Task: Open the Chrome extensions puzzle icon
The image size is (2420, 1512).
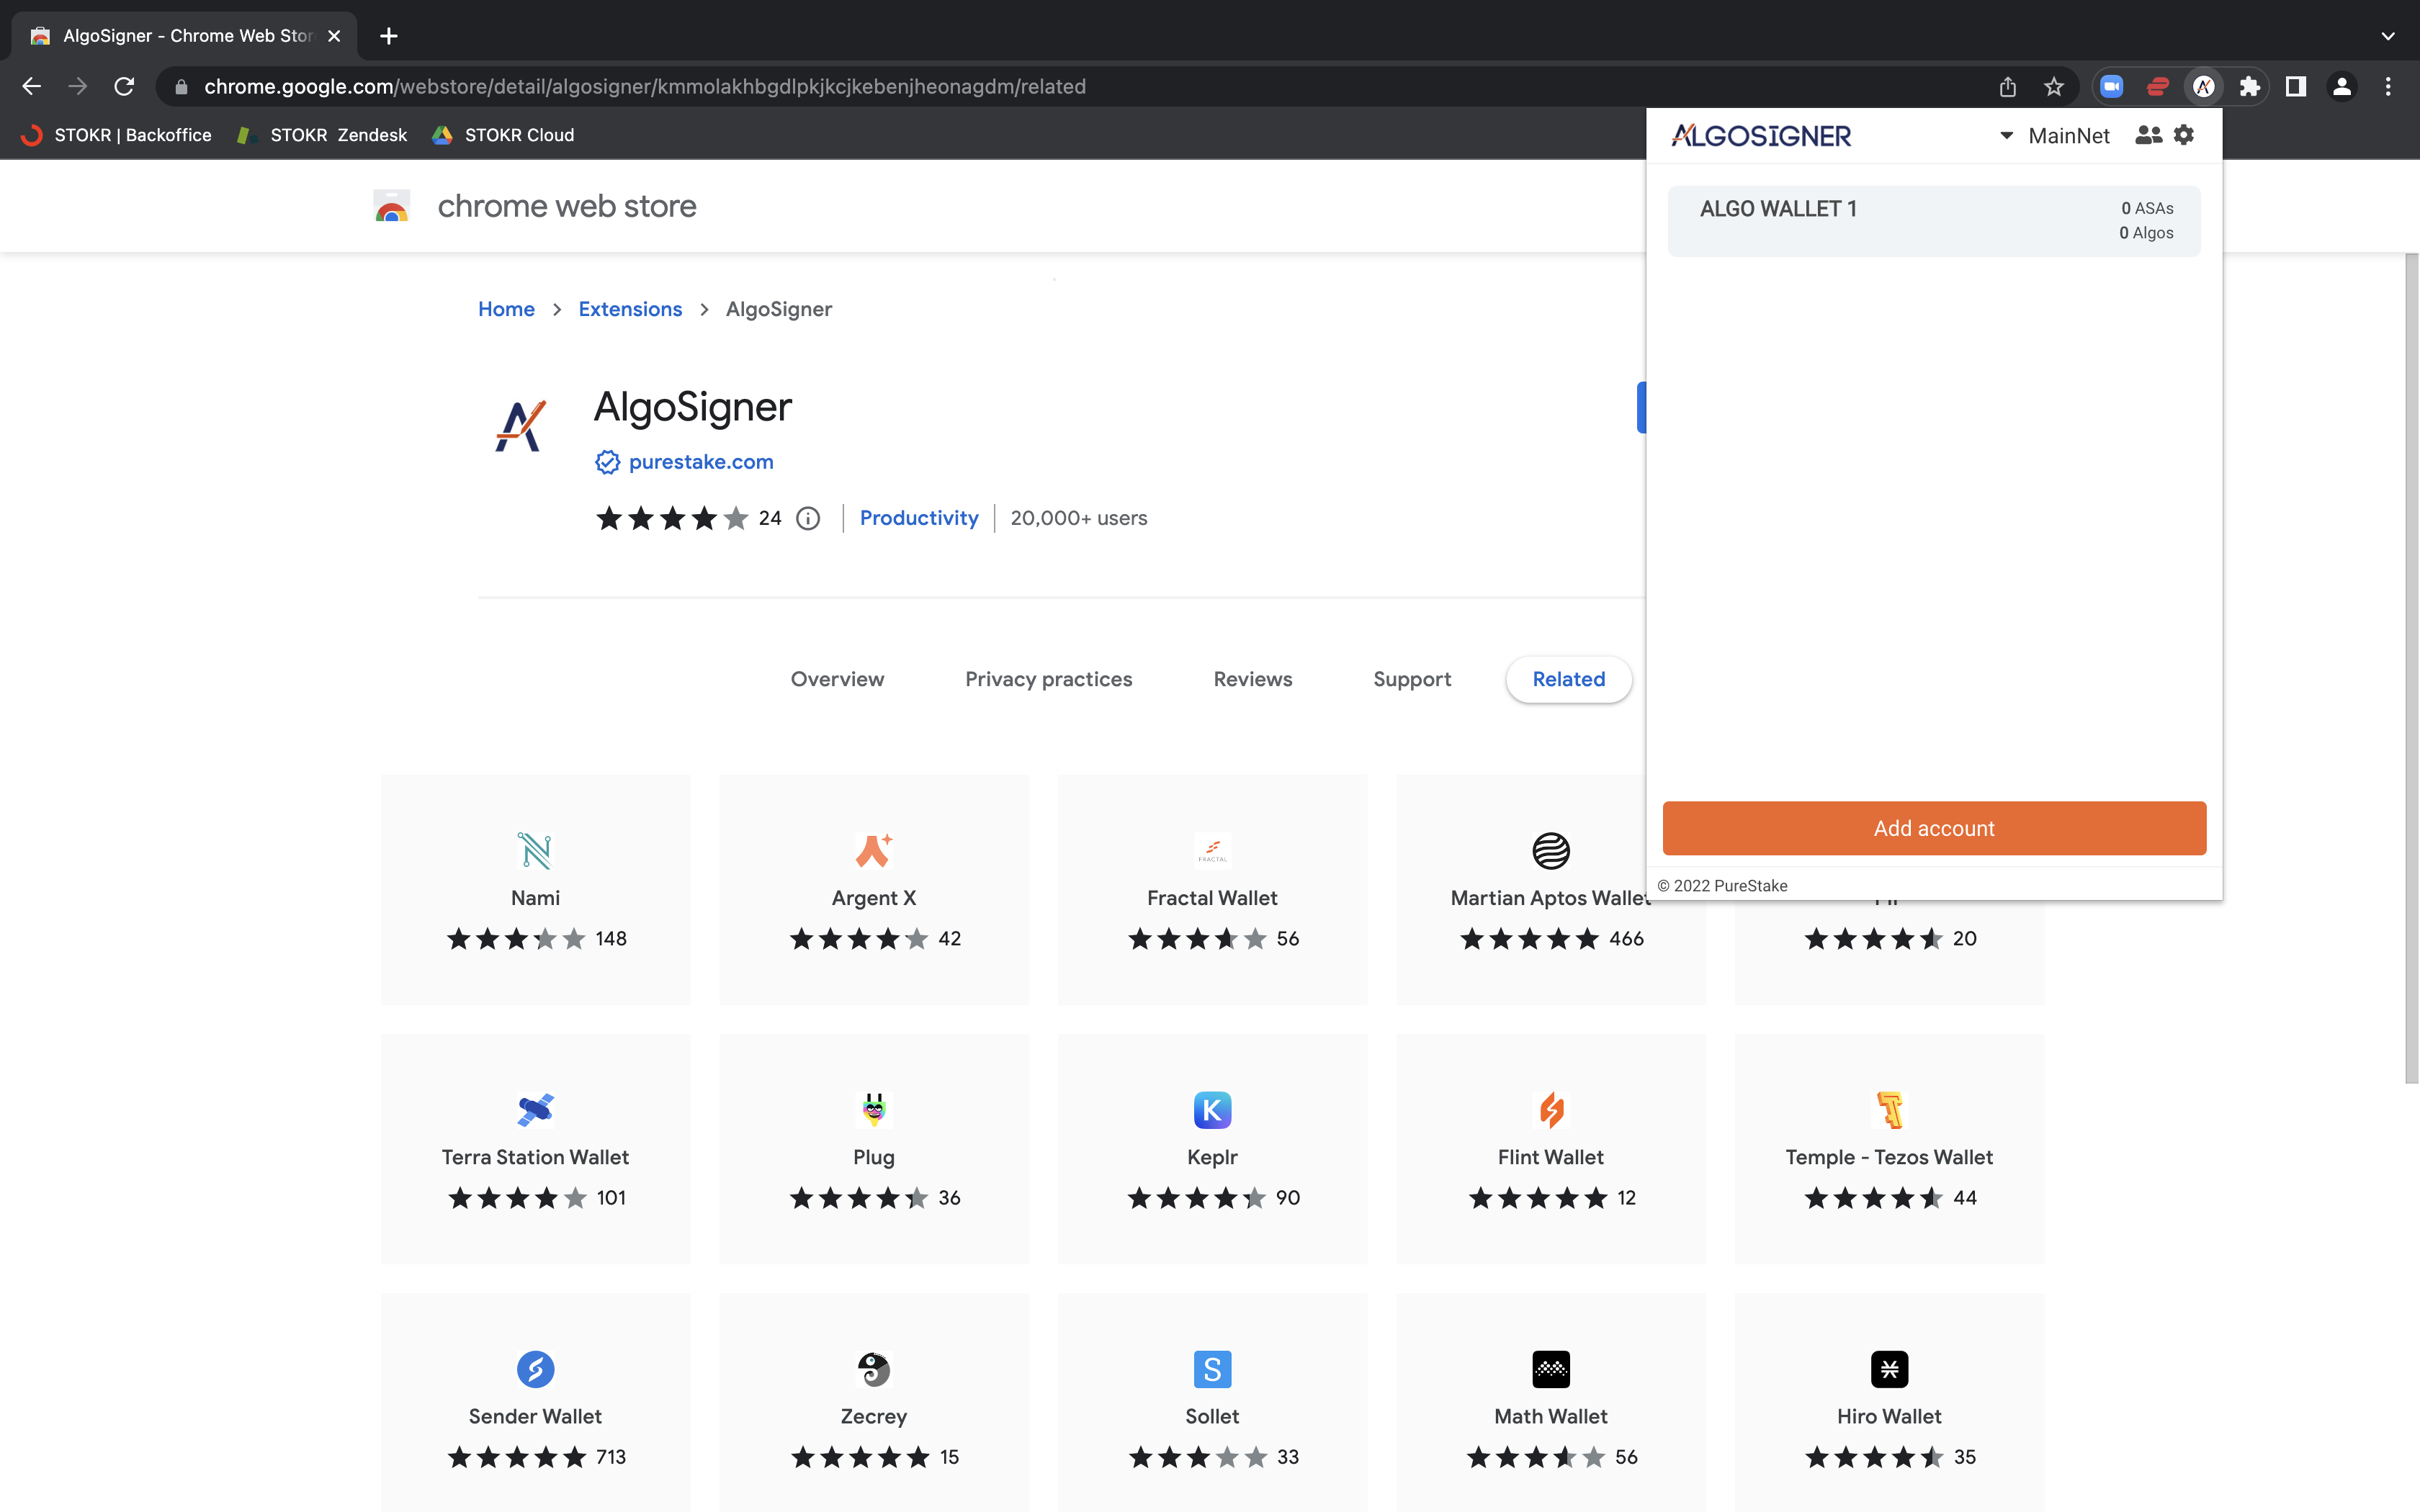Action: [x=2250, y=87]
